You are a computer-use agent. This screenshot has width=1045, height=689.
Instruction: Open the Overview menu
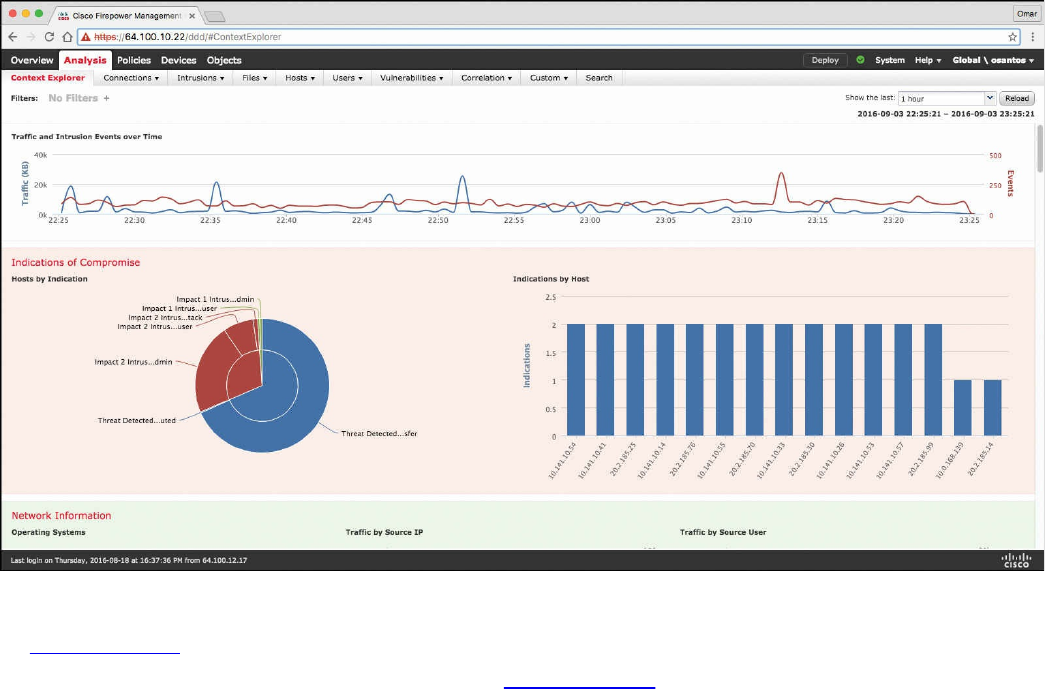coord(31,60)
